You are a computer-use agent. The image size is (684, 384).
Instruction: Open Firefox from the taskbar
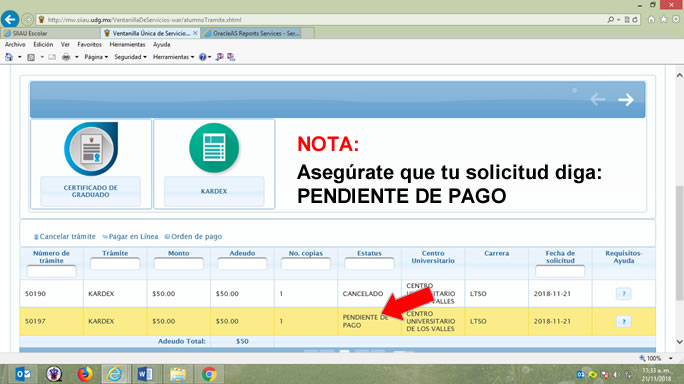point(85,374)
